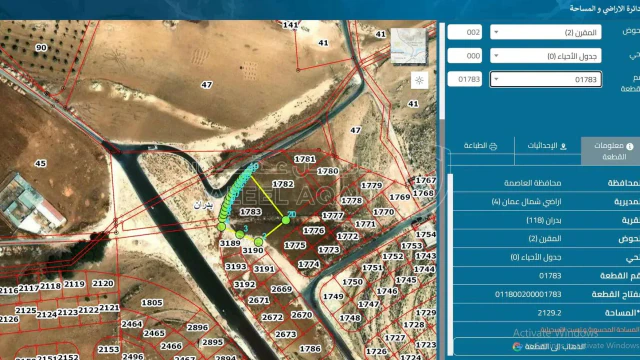The height and width of the screenshot is (360, 640).
Task: Click parcel label 1782 on the map
Action: tap(283, 184)
